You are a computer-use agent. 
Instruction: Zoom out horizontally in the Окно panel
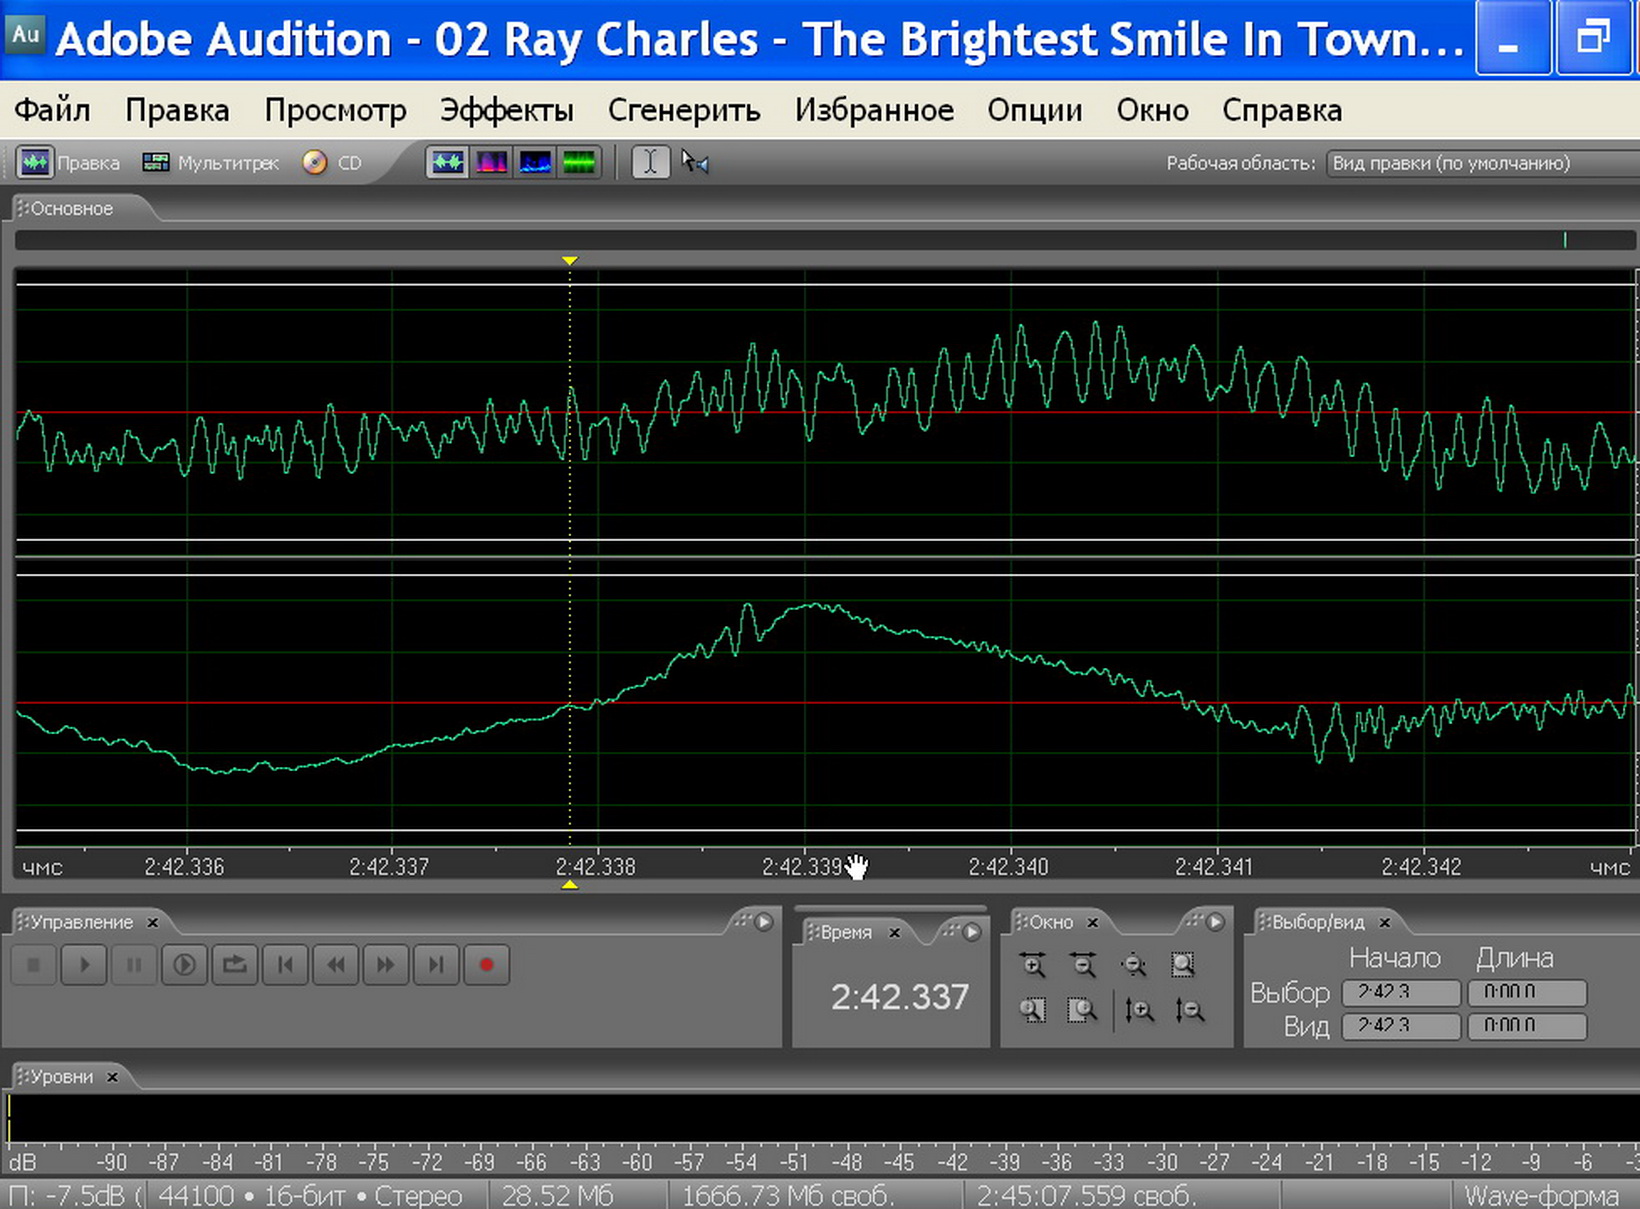coord(1083,964)
